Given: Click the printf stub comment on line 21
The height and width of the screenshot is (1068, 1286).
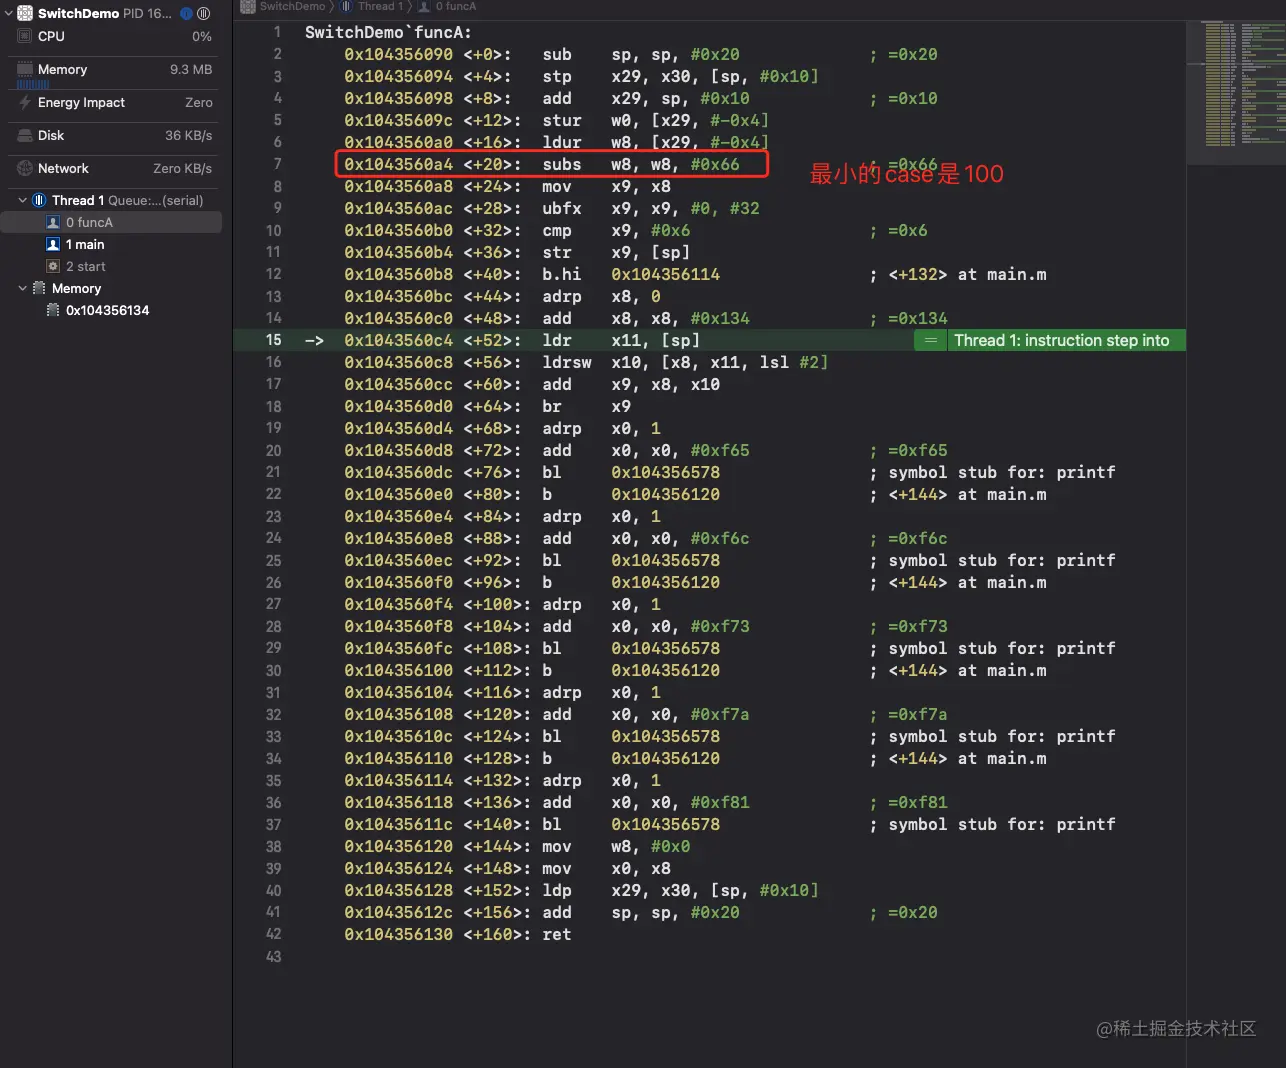Looking at the screenshot, I should click(993, 472).
